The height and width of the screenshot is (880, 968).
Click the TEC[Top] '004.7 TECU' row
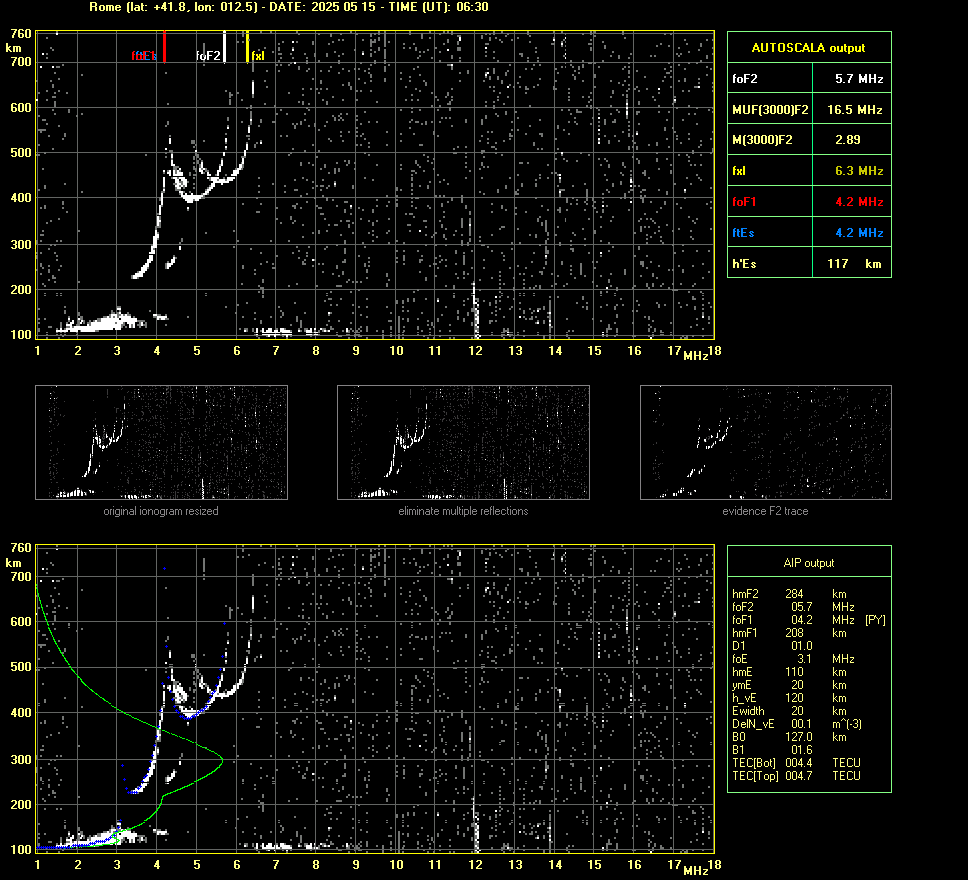pos(796,775)
